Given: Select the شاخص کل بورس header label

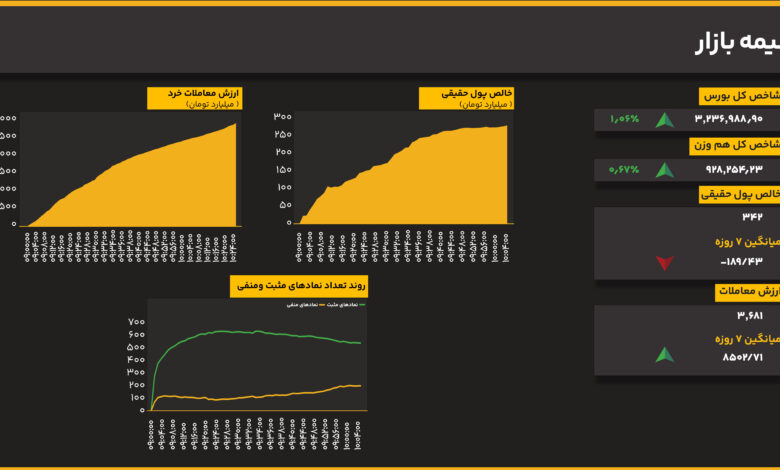Looking at the screenshot, I should [740, 96].
